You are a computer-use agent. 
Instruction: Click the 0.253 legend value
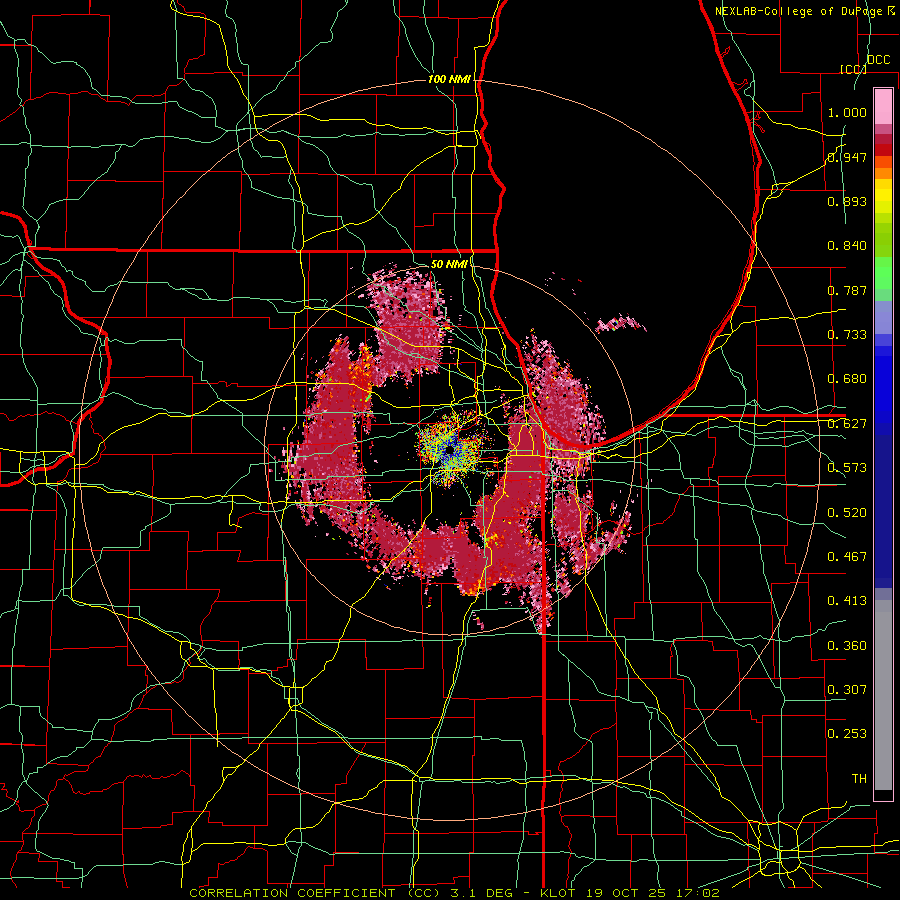point(847,734)
